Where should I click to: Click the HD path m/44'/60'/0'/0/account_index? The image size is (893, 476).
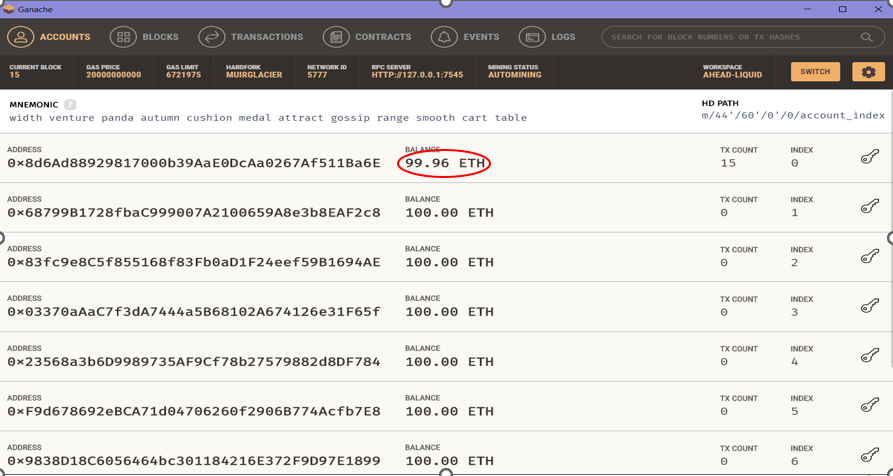[793, 116]
